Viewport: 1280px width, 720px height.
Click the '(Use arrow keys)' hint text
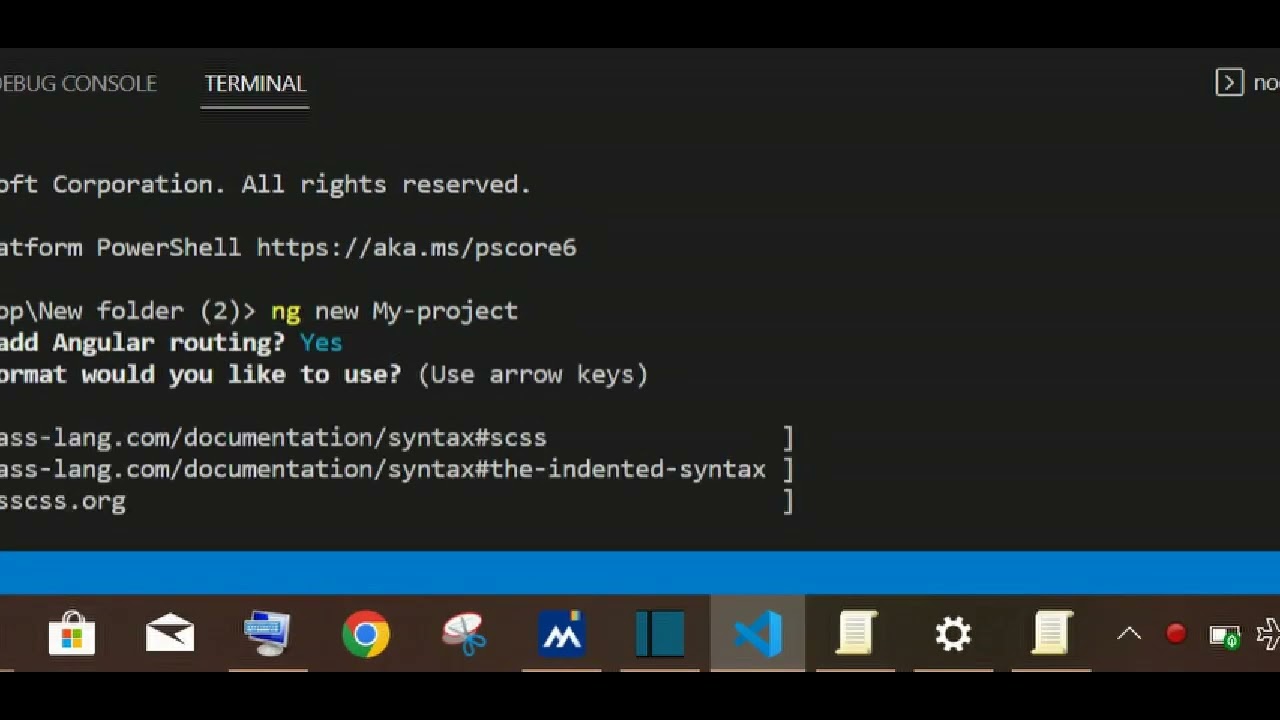click(x=533, y=375)
